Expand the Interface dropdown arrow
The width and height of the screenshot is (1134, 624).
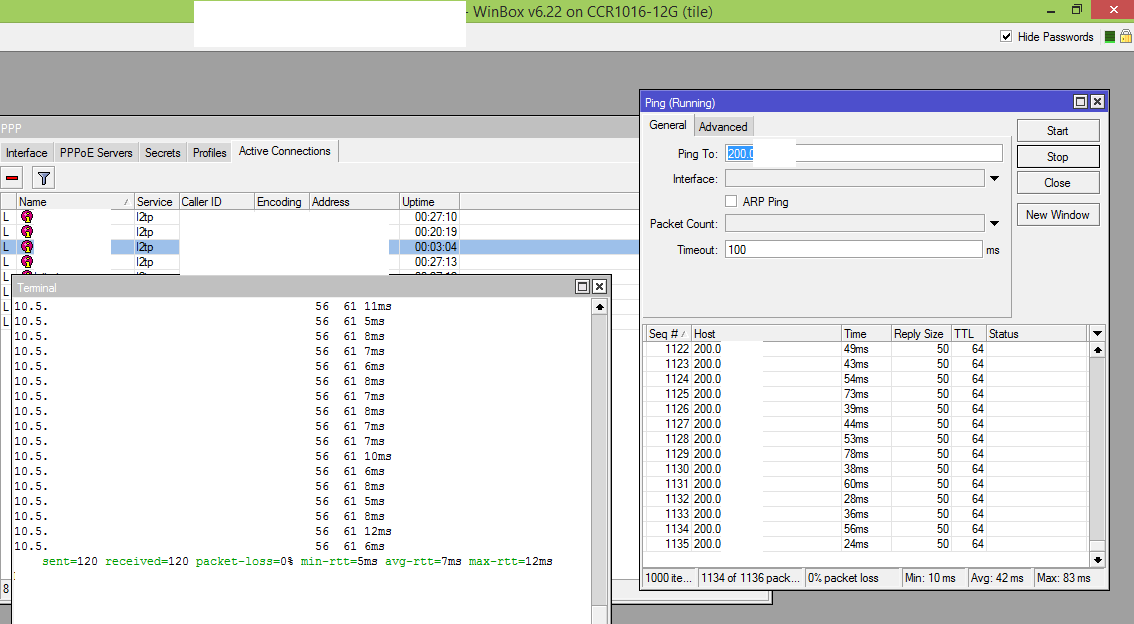(994, 179)
